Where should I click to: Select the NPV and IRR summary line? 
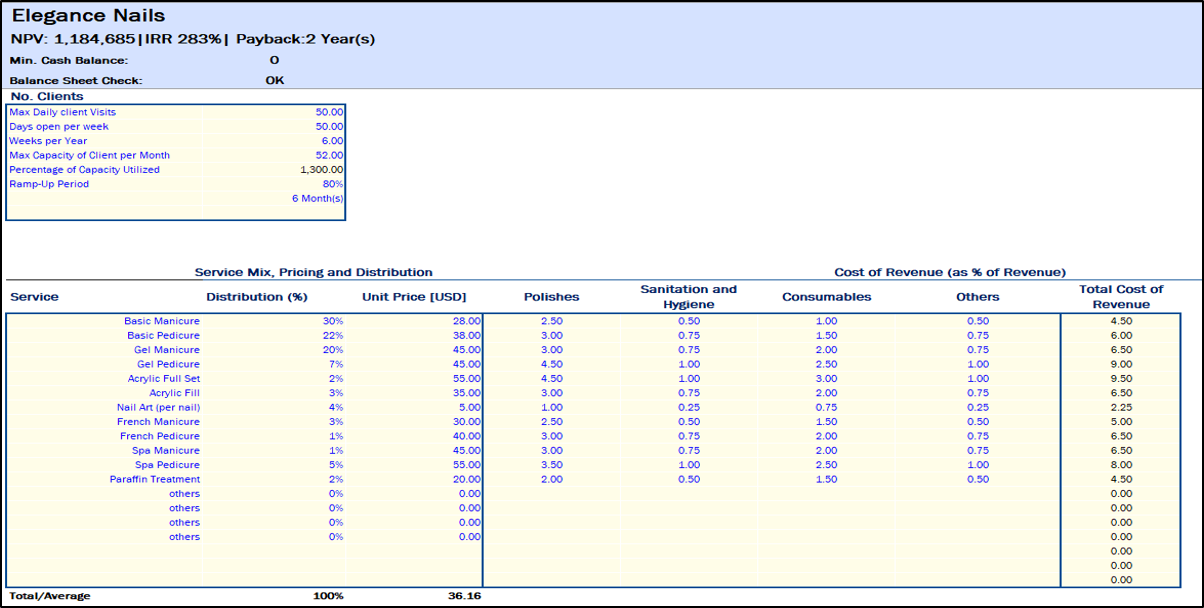193,39
